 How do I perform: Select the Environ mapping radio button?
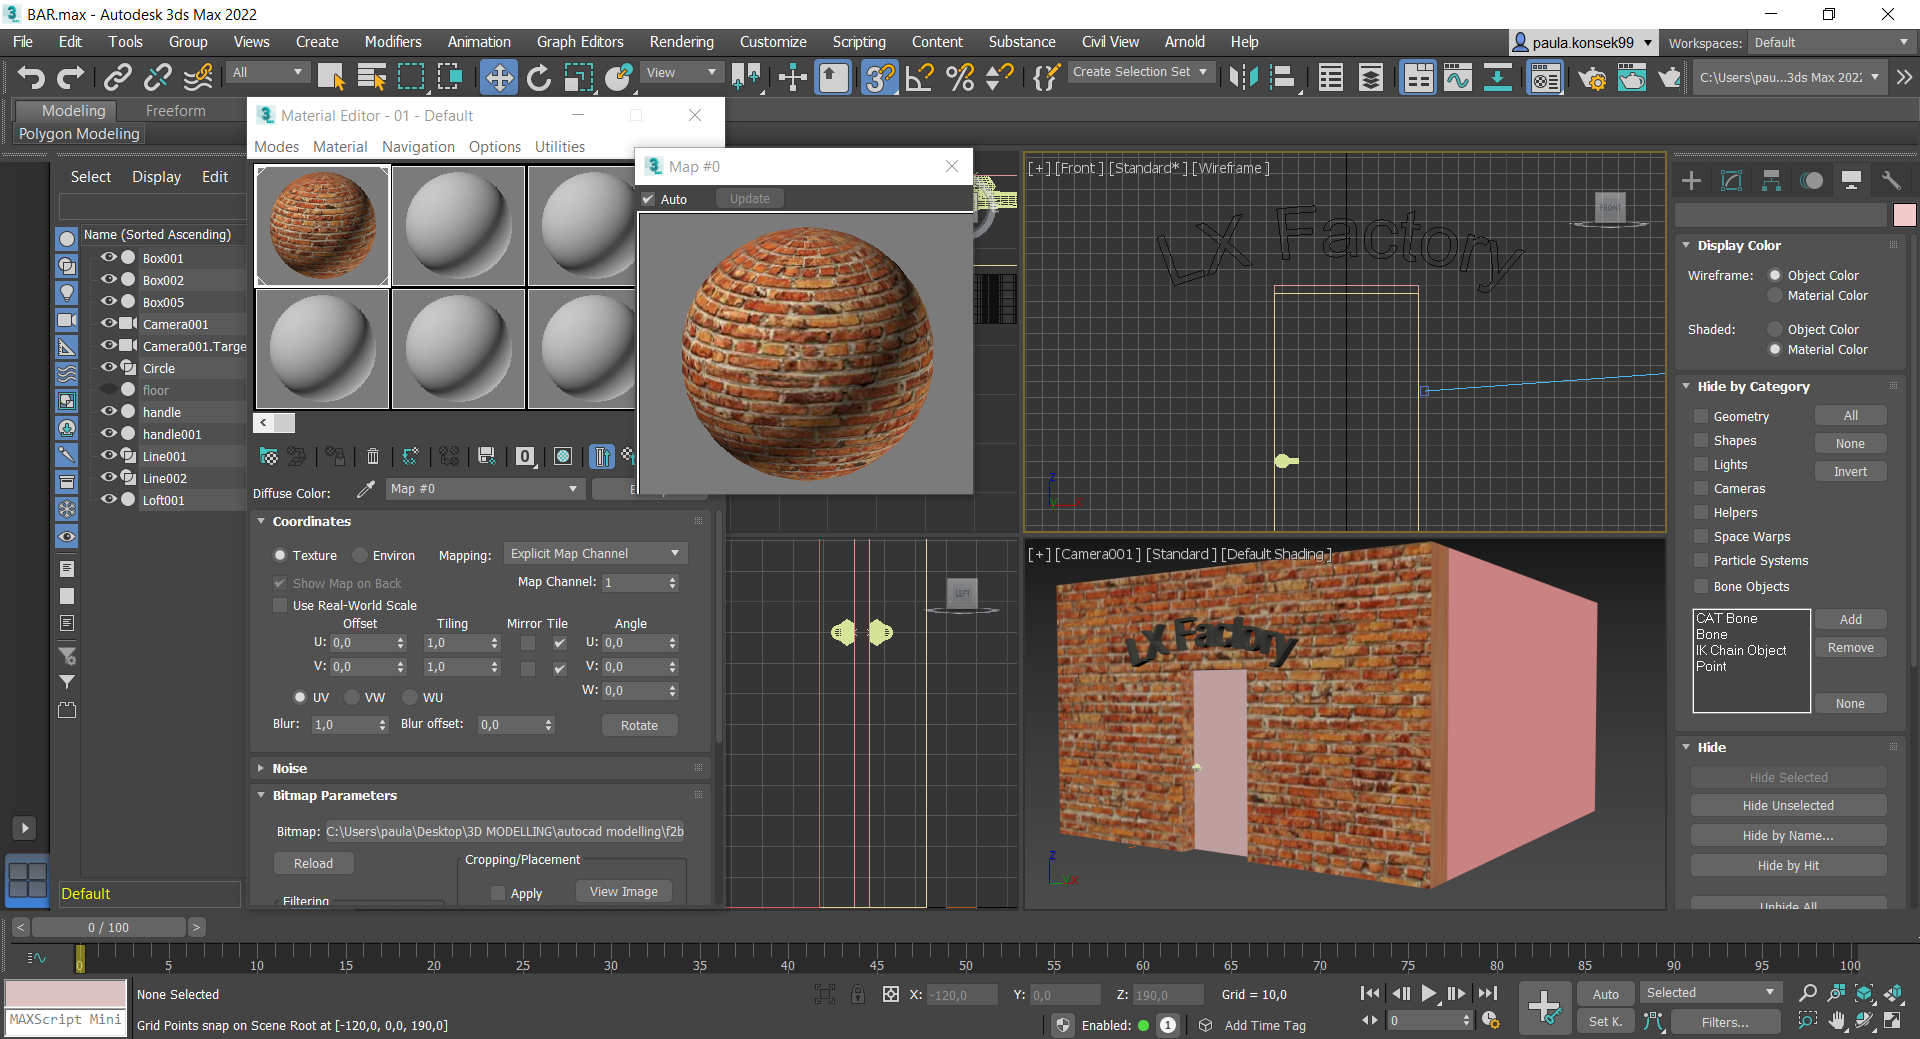coord(360,555)
